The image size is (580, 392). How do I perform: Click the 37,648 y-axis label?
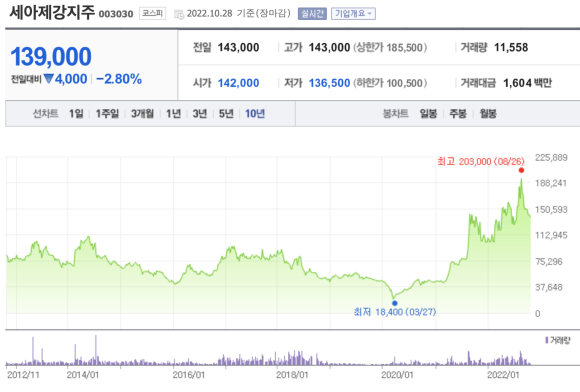click(549, 287)
